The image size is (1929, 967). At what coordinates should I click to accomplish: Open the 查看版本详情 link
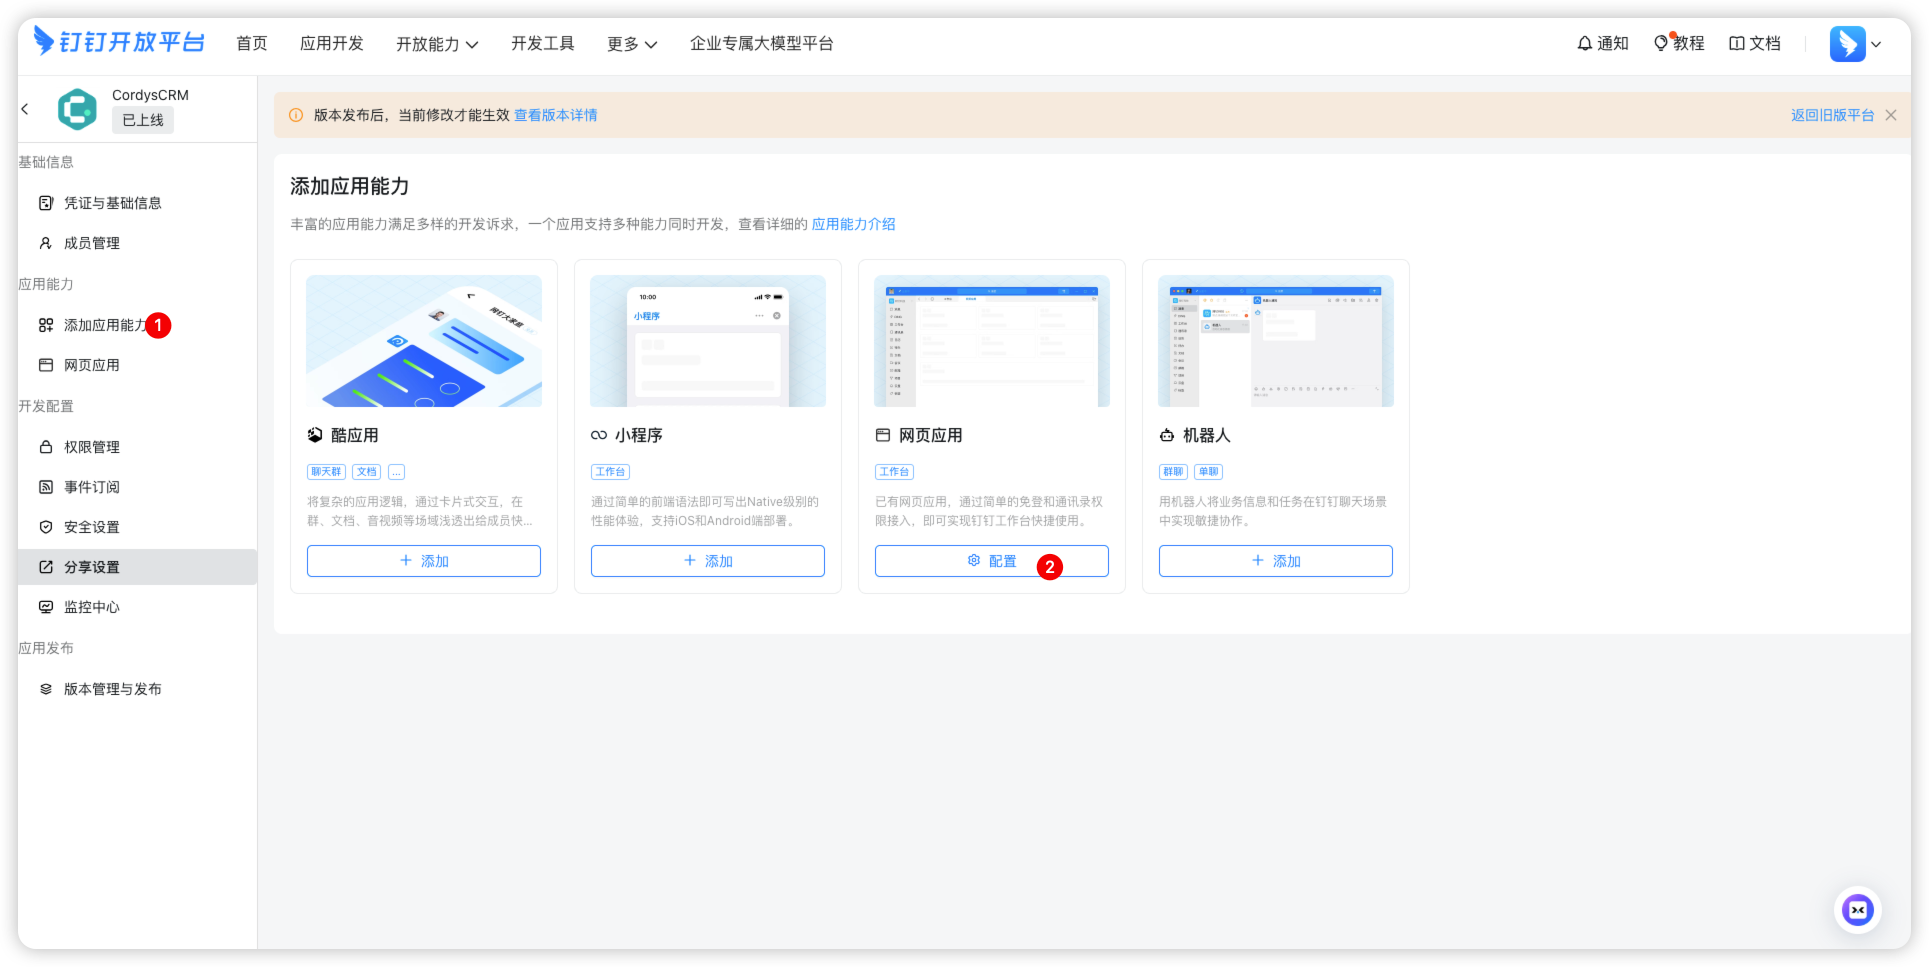[556, 115]
